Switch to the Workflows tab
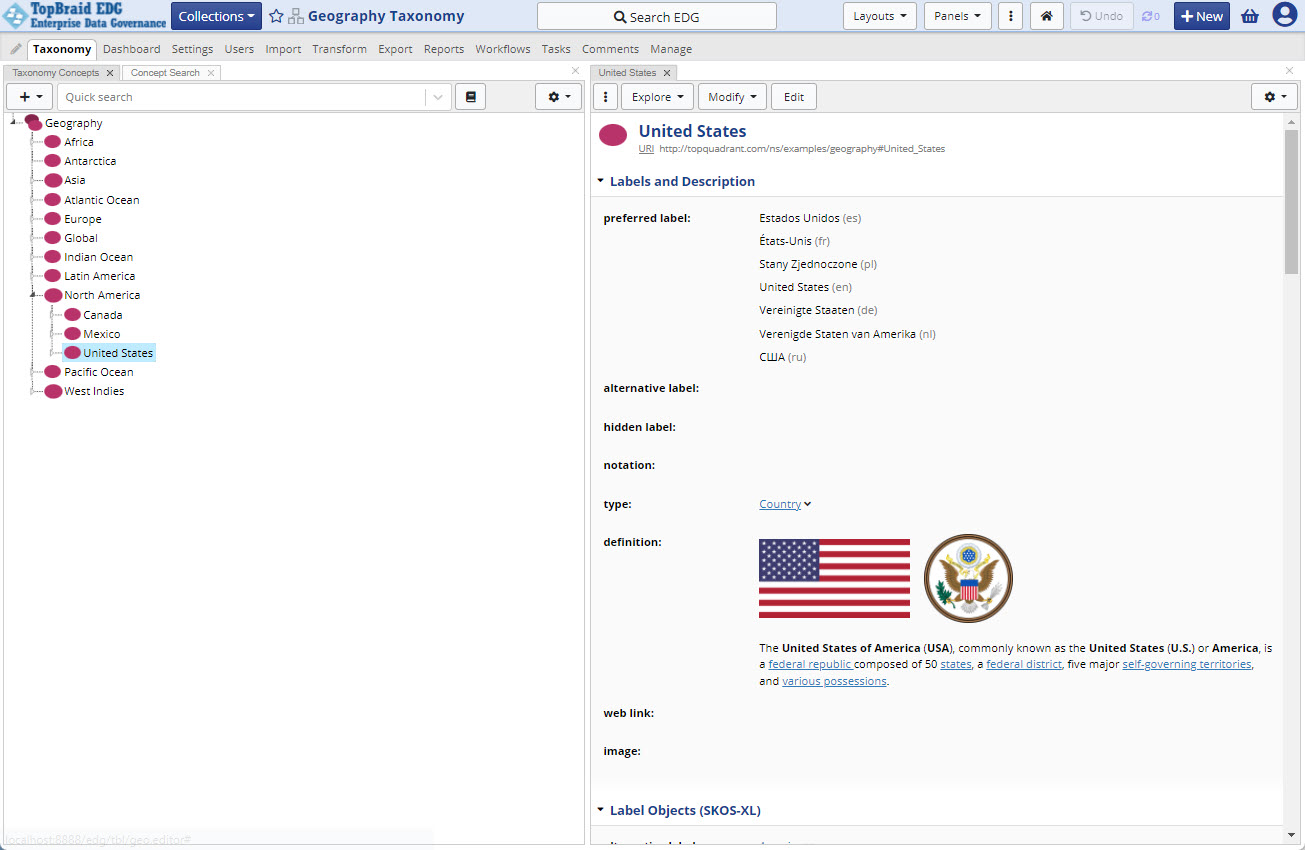 click(502, 49)
